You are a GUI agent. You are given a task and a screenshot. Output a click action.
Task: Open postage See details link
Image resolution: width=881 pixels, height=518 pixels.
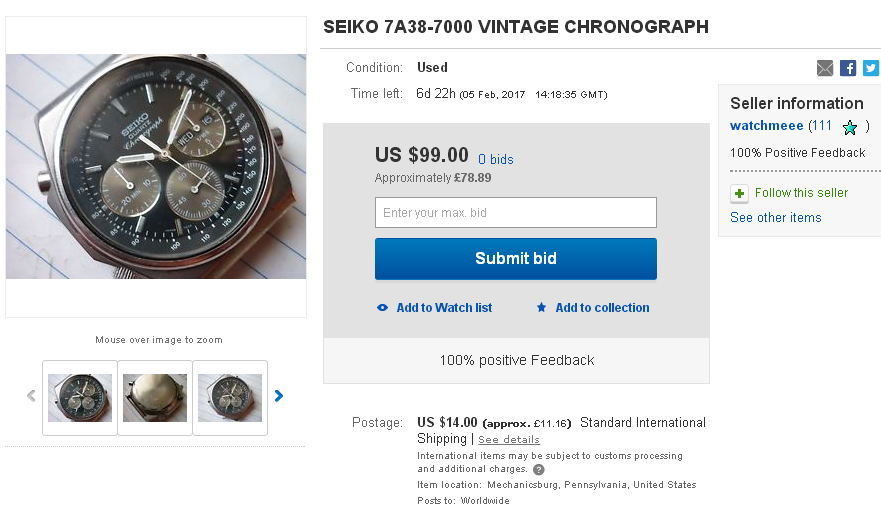(508, 440)
